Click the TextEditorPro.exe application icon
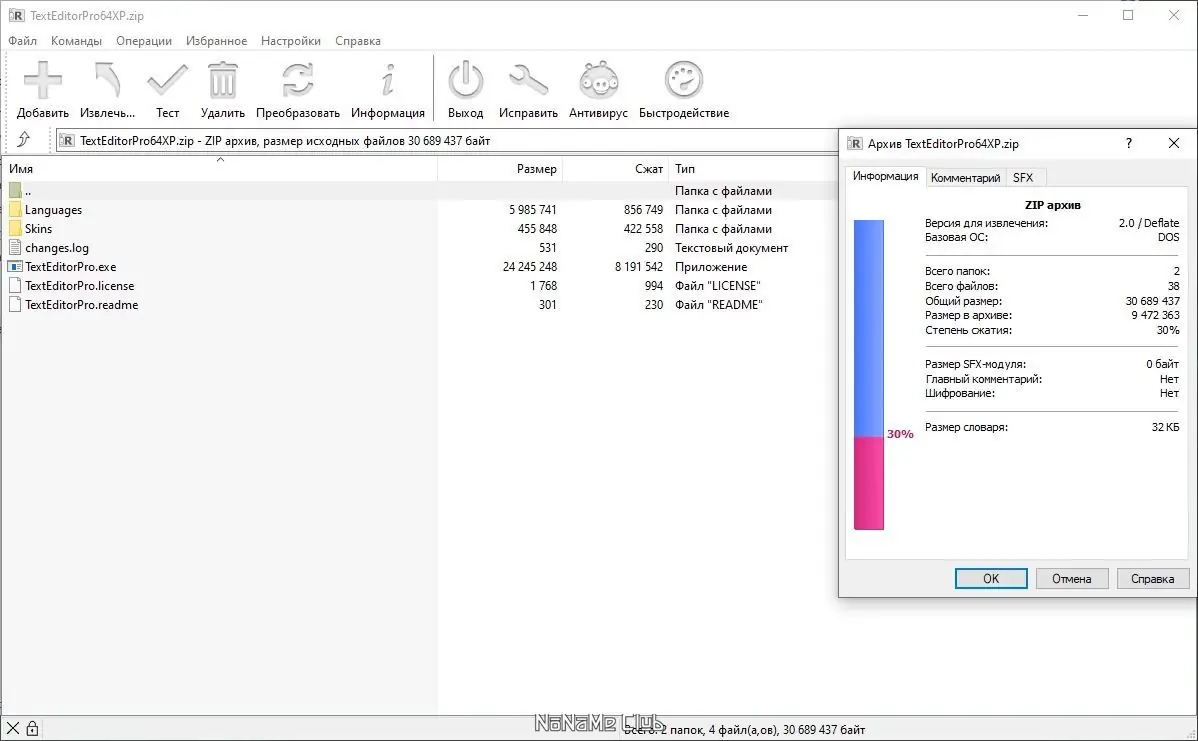 tap(15, 267)
